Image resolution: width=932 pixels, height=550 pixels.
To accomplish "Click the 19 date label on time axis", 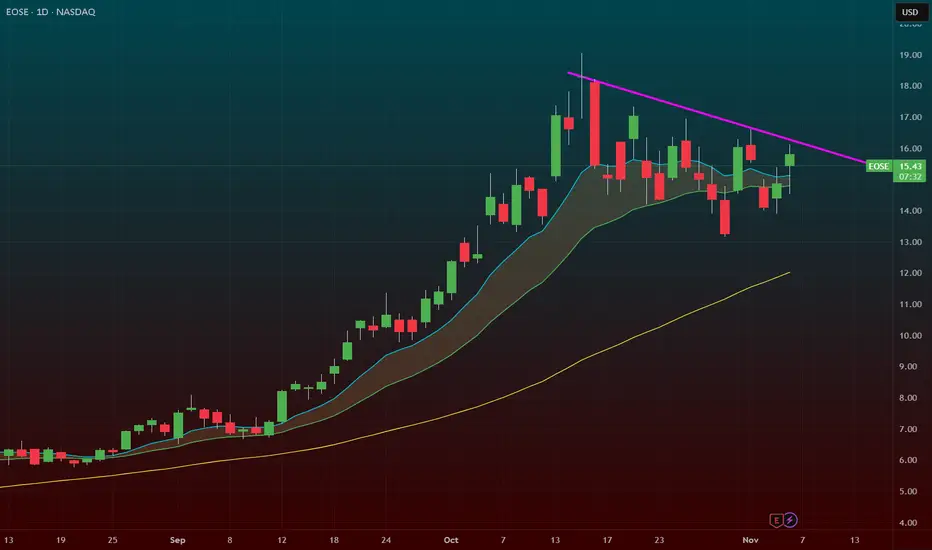I will point(61,540).
